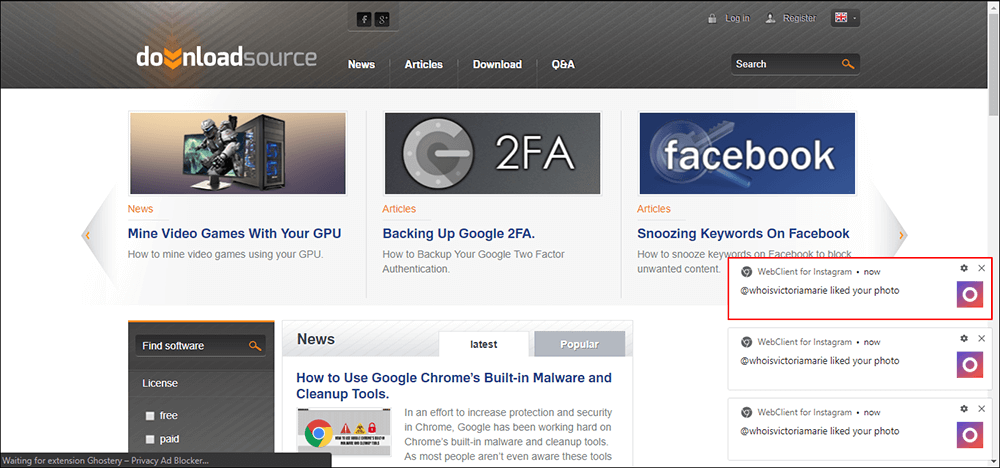
Task: Click Articles label above Backing Up Google 2FA
Action: (x=399, y=209)
